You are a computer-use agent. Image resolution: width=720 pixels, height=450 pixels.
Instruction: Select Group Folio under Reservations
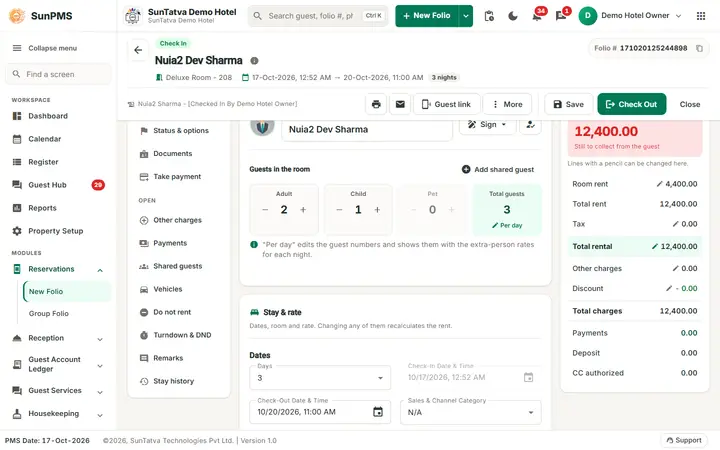[67, 314]
